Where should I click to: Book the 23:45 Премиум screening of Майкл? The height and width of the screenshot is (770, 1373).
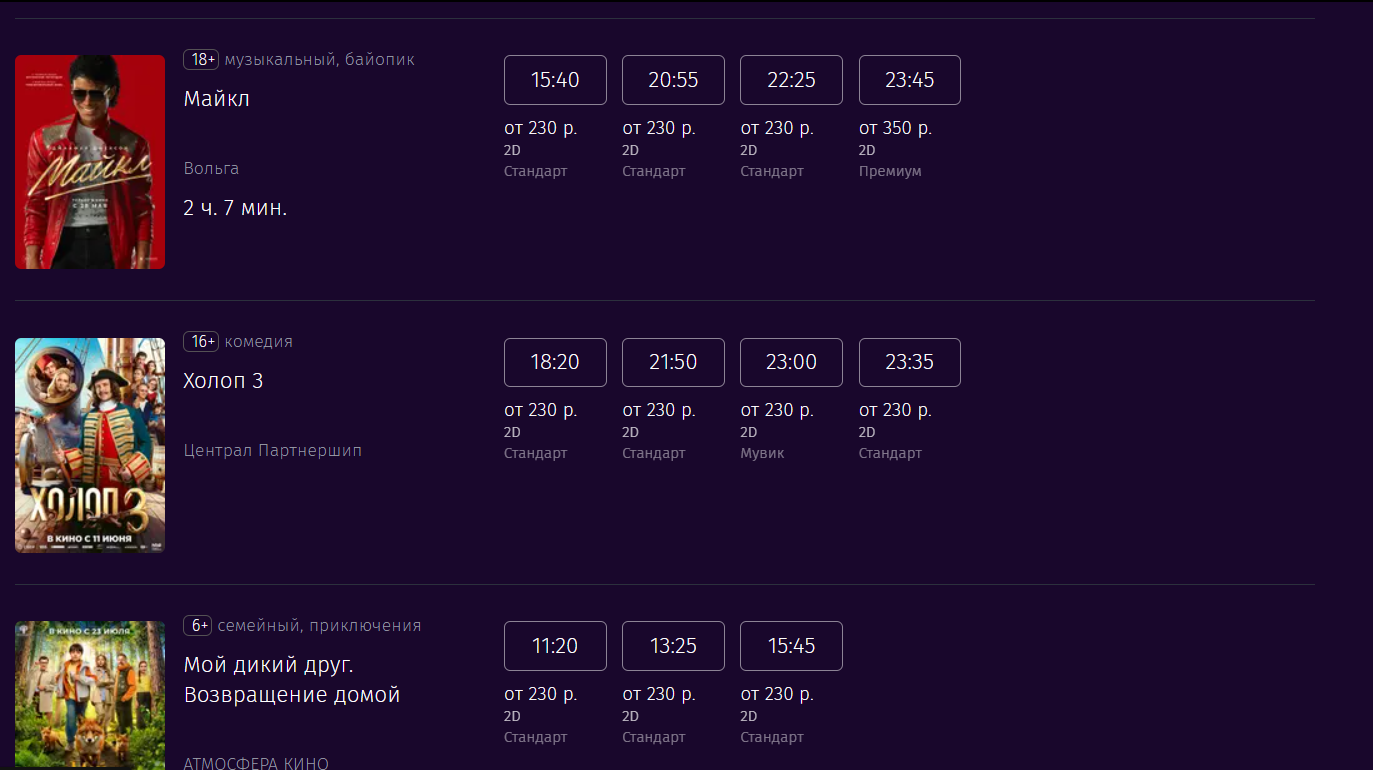[910, 80]
